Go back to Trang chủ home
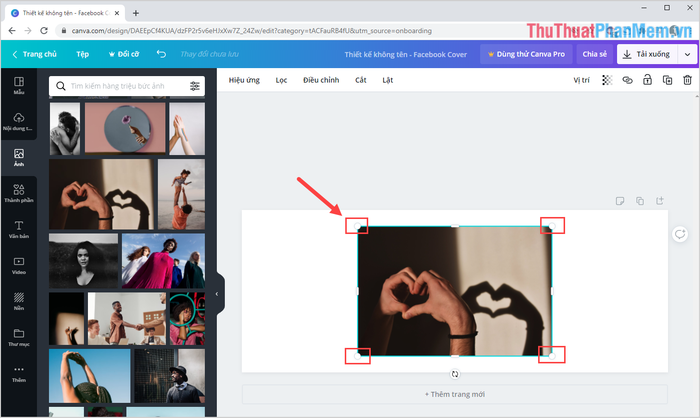The width and height of the screenshot is (700, 418). 34,54
